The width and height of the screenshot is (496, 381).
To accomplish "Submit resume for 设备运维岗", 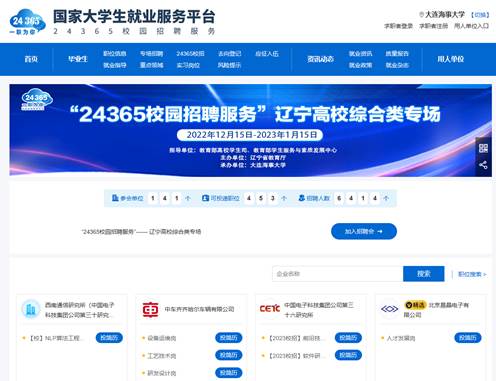I will pyautogui.click(x=229, y=338).
